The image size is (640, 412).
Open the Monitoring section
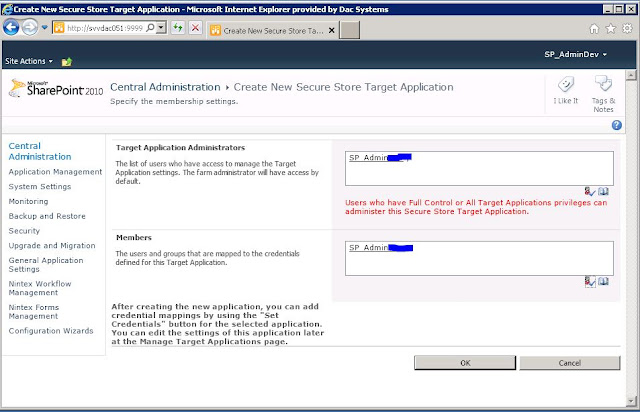29,201
